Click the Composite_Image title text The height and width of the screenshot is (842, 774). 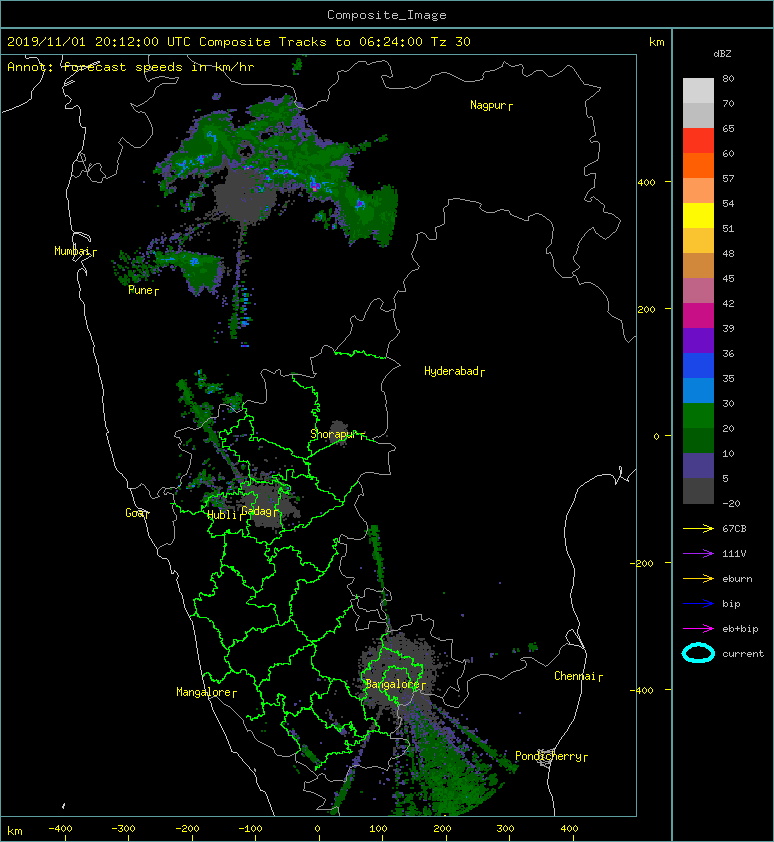click(387, 15)
